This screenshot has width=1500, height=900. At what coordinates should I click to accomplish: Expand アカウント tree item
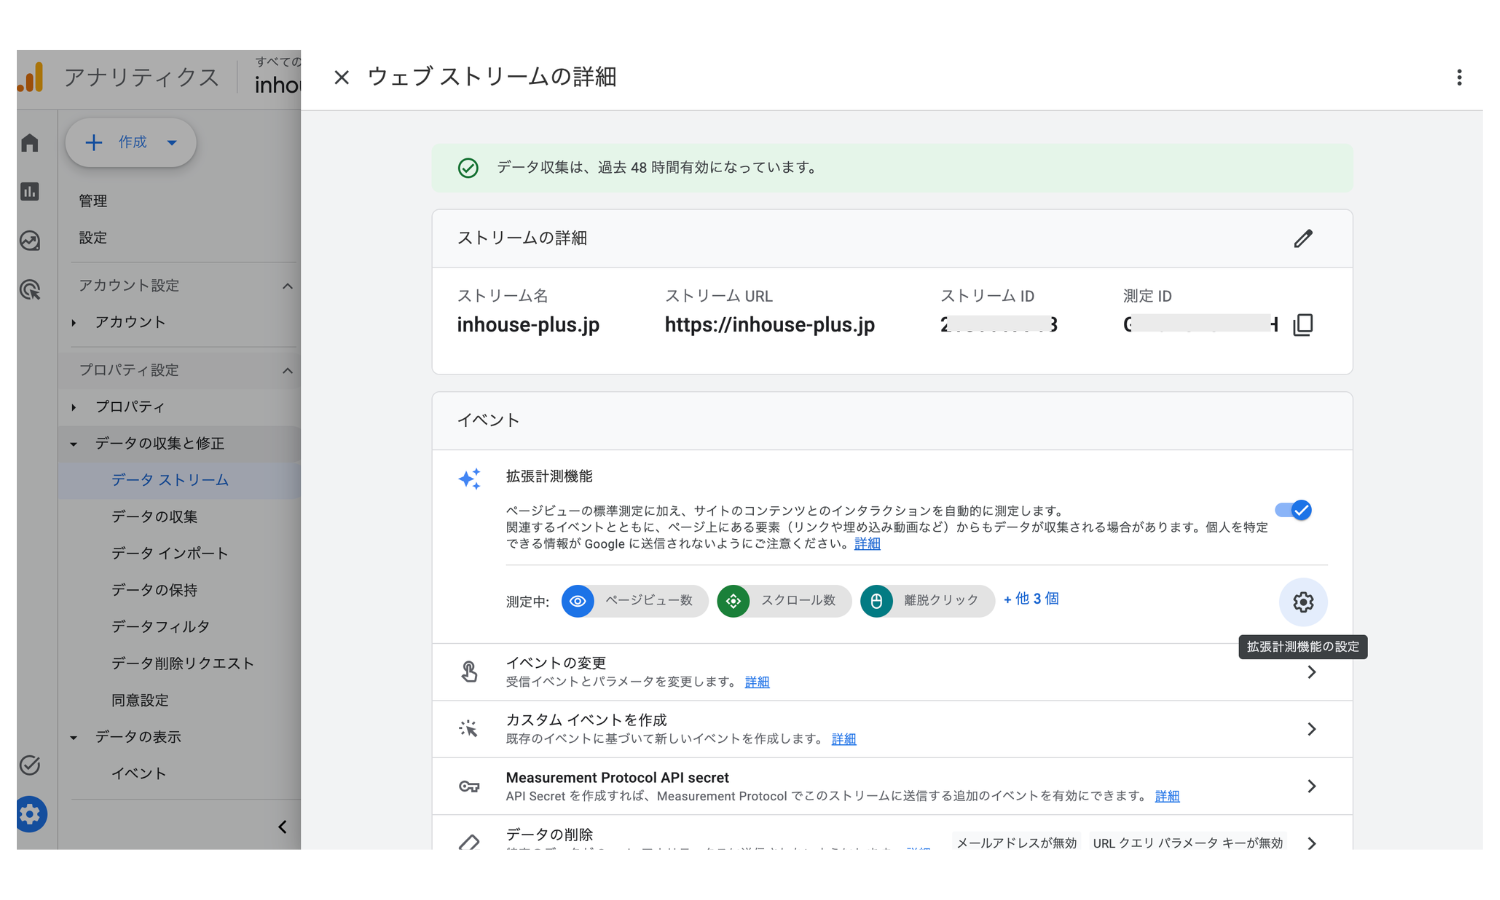point(74,322)
